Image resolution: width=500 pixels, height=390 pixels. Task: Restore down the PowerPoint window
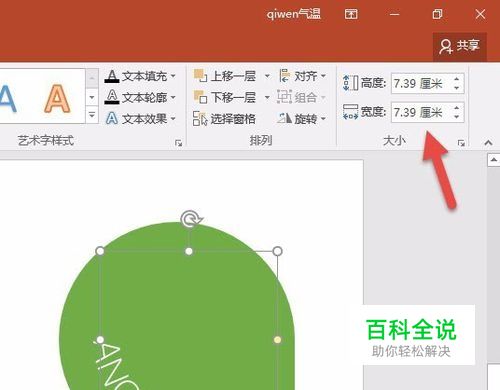click(437, 14)
